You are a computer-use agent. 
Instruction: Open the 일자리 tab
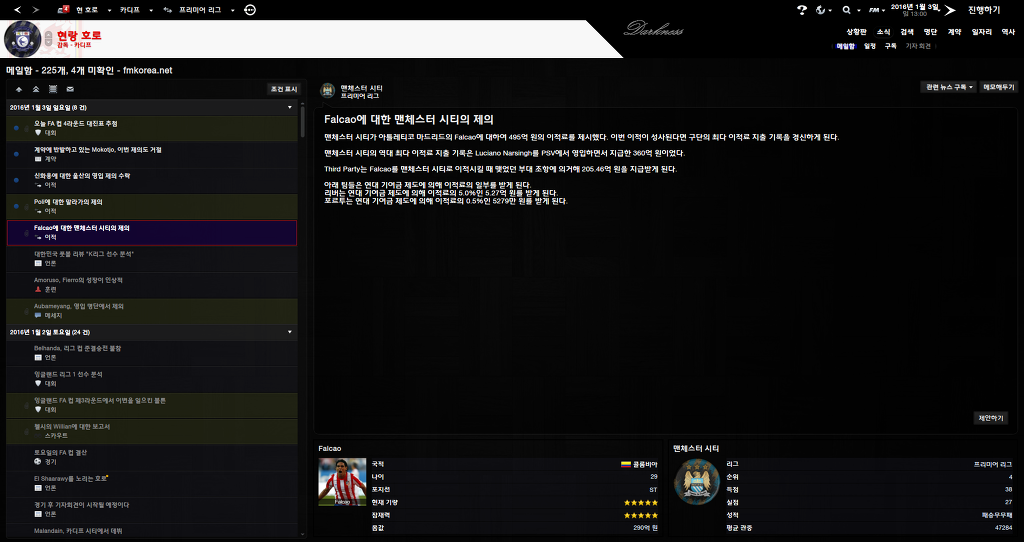point(982,31)
